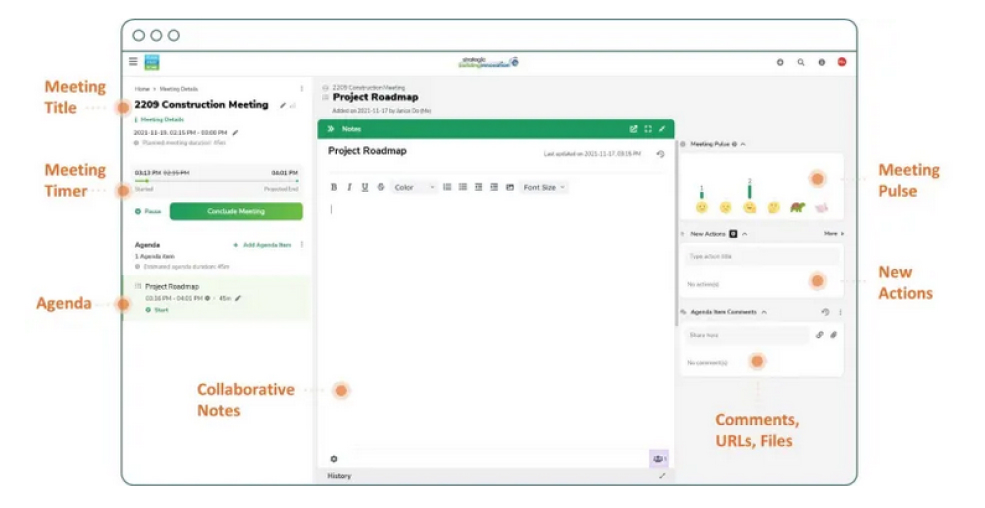
Task: Select the turtle pulse reaction
Action: click(797, 207)
